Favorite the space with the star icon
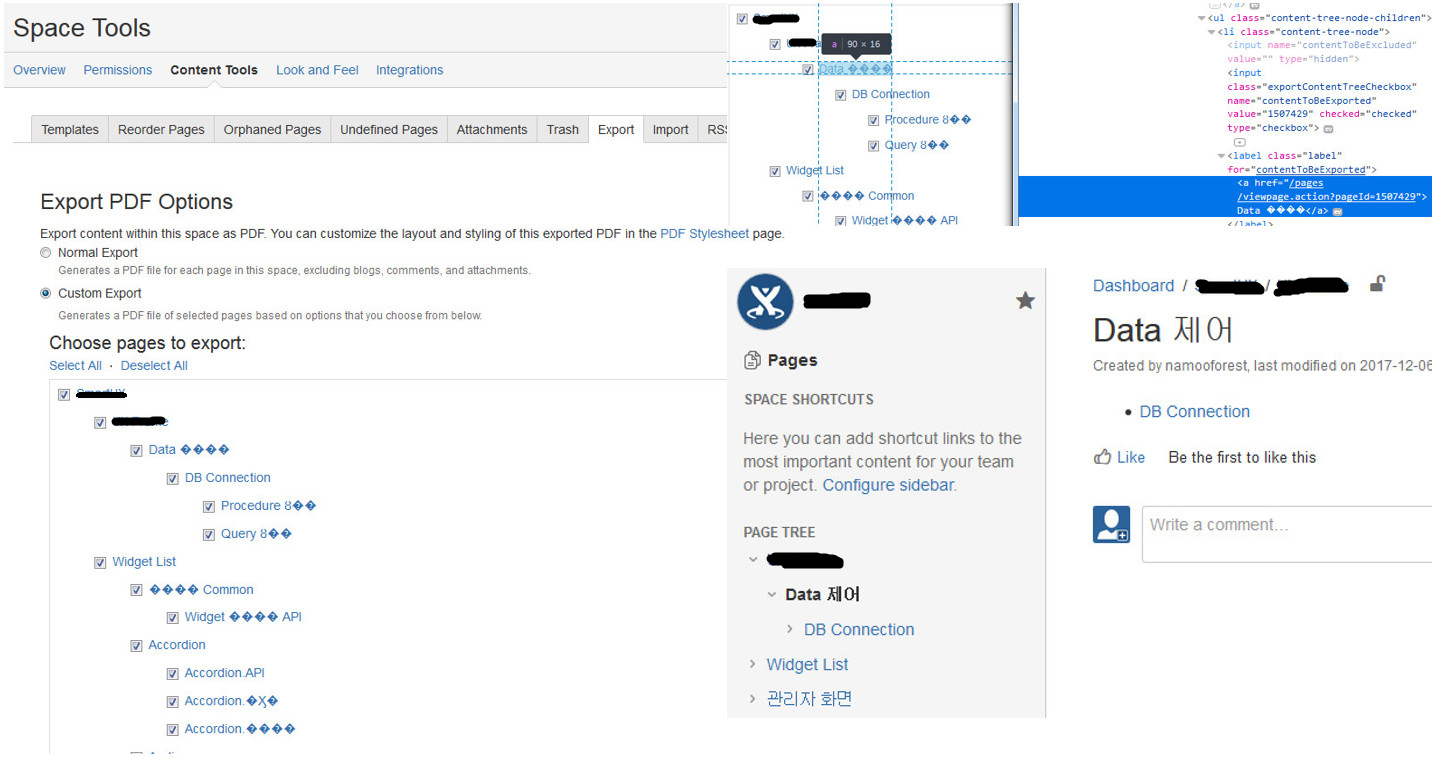 1025,300
